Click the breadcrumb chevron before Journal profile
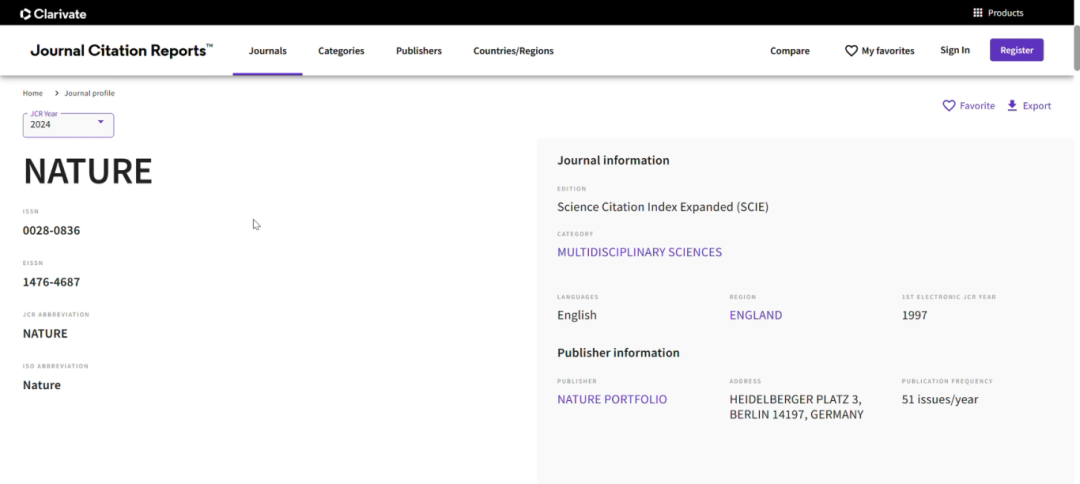Screen dimensions: 1080x484 [x=56, y=93]
